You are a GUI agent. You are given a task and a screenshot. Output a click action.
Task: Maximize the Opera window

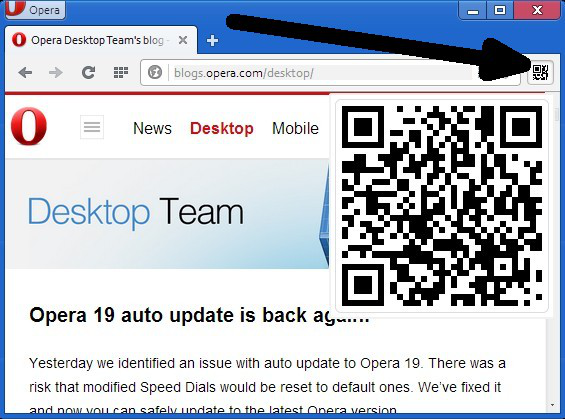500,10
